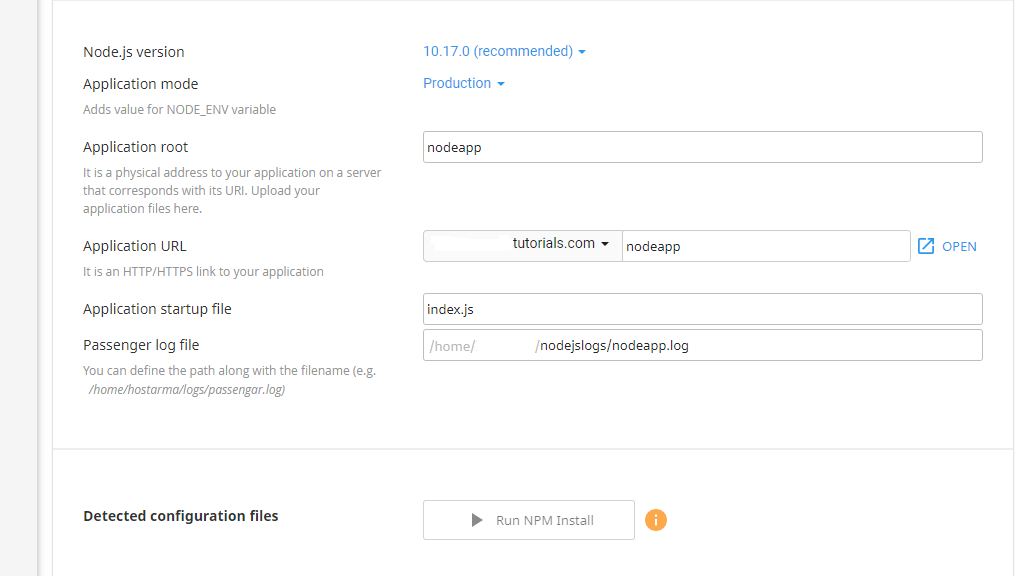Click the orange info icon beside Run NPM Install
Image resolution: width=1024 pixels, height=576 pixels.
click(656, 520)
